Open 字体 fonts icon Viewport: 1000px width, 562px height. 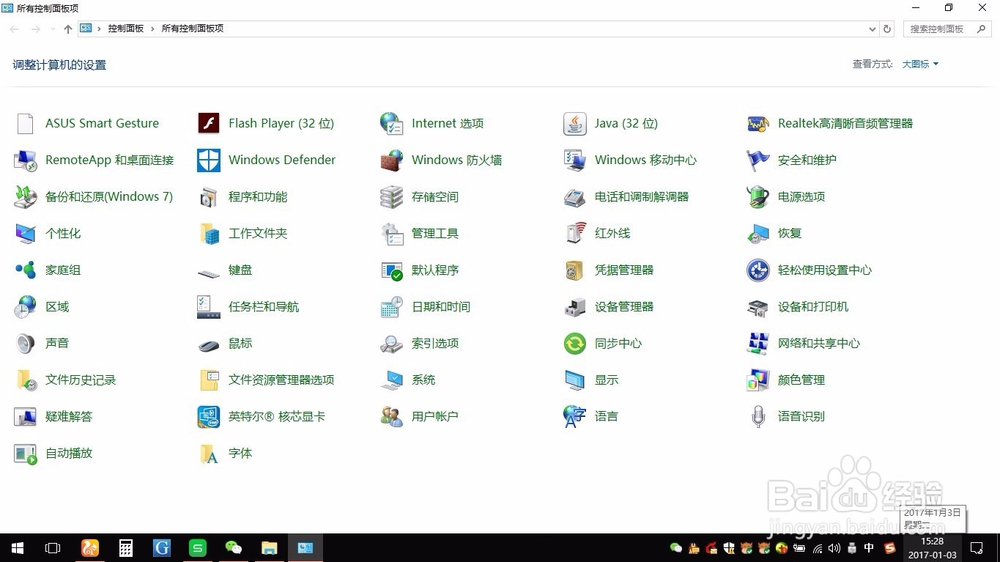click(209, 454)
